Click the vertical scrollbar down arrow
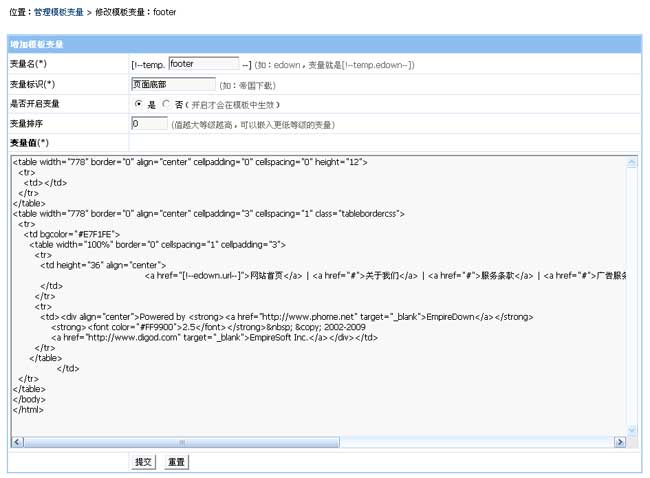 click(632, 430)
